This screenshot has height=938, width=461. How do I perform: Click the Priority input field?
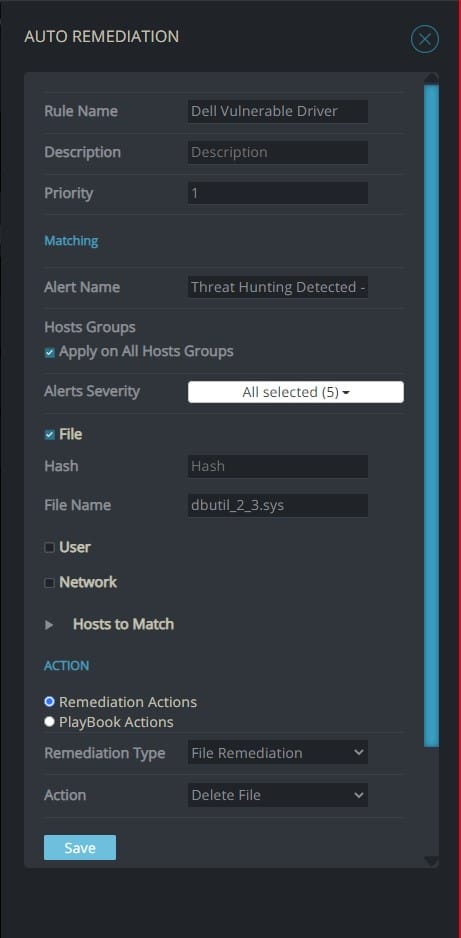click(x=278, y=193)
